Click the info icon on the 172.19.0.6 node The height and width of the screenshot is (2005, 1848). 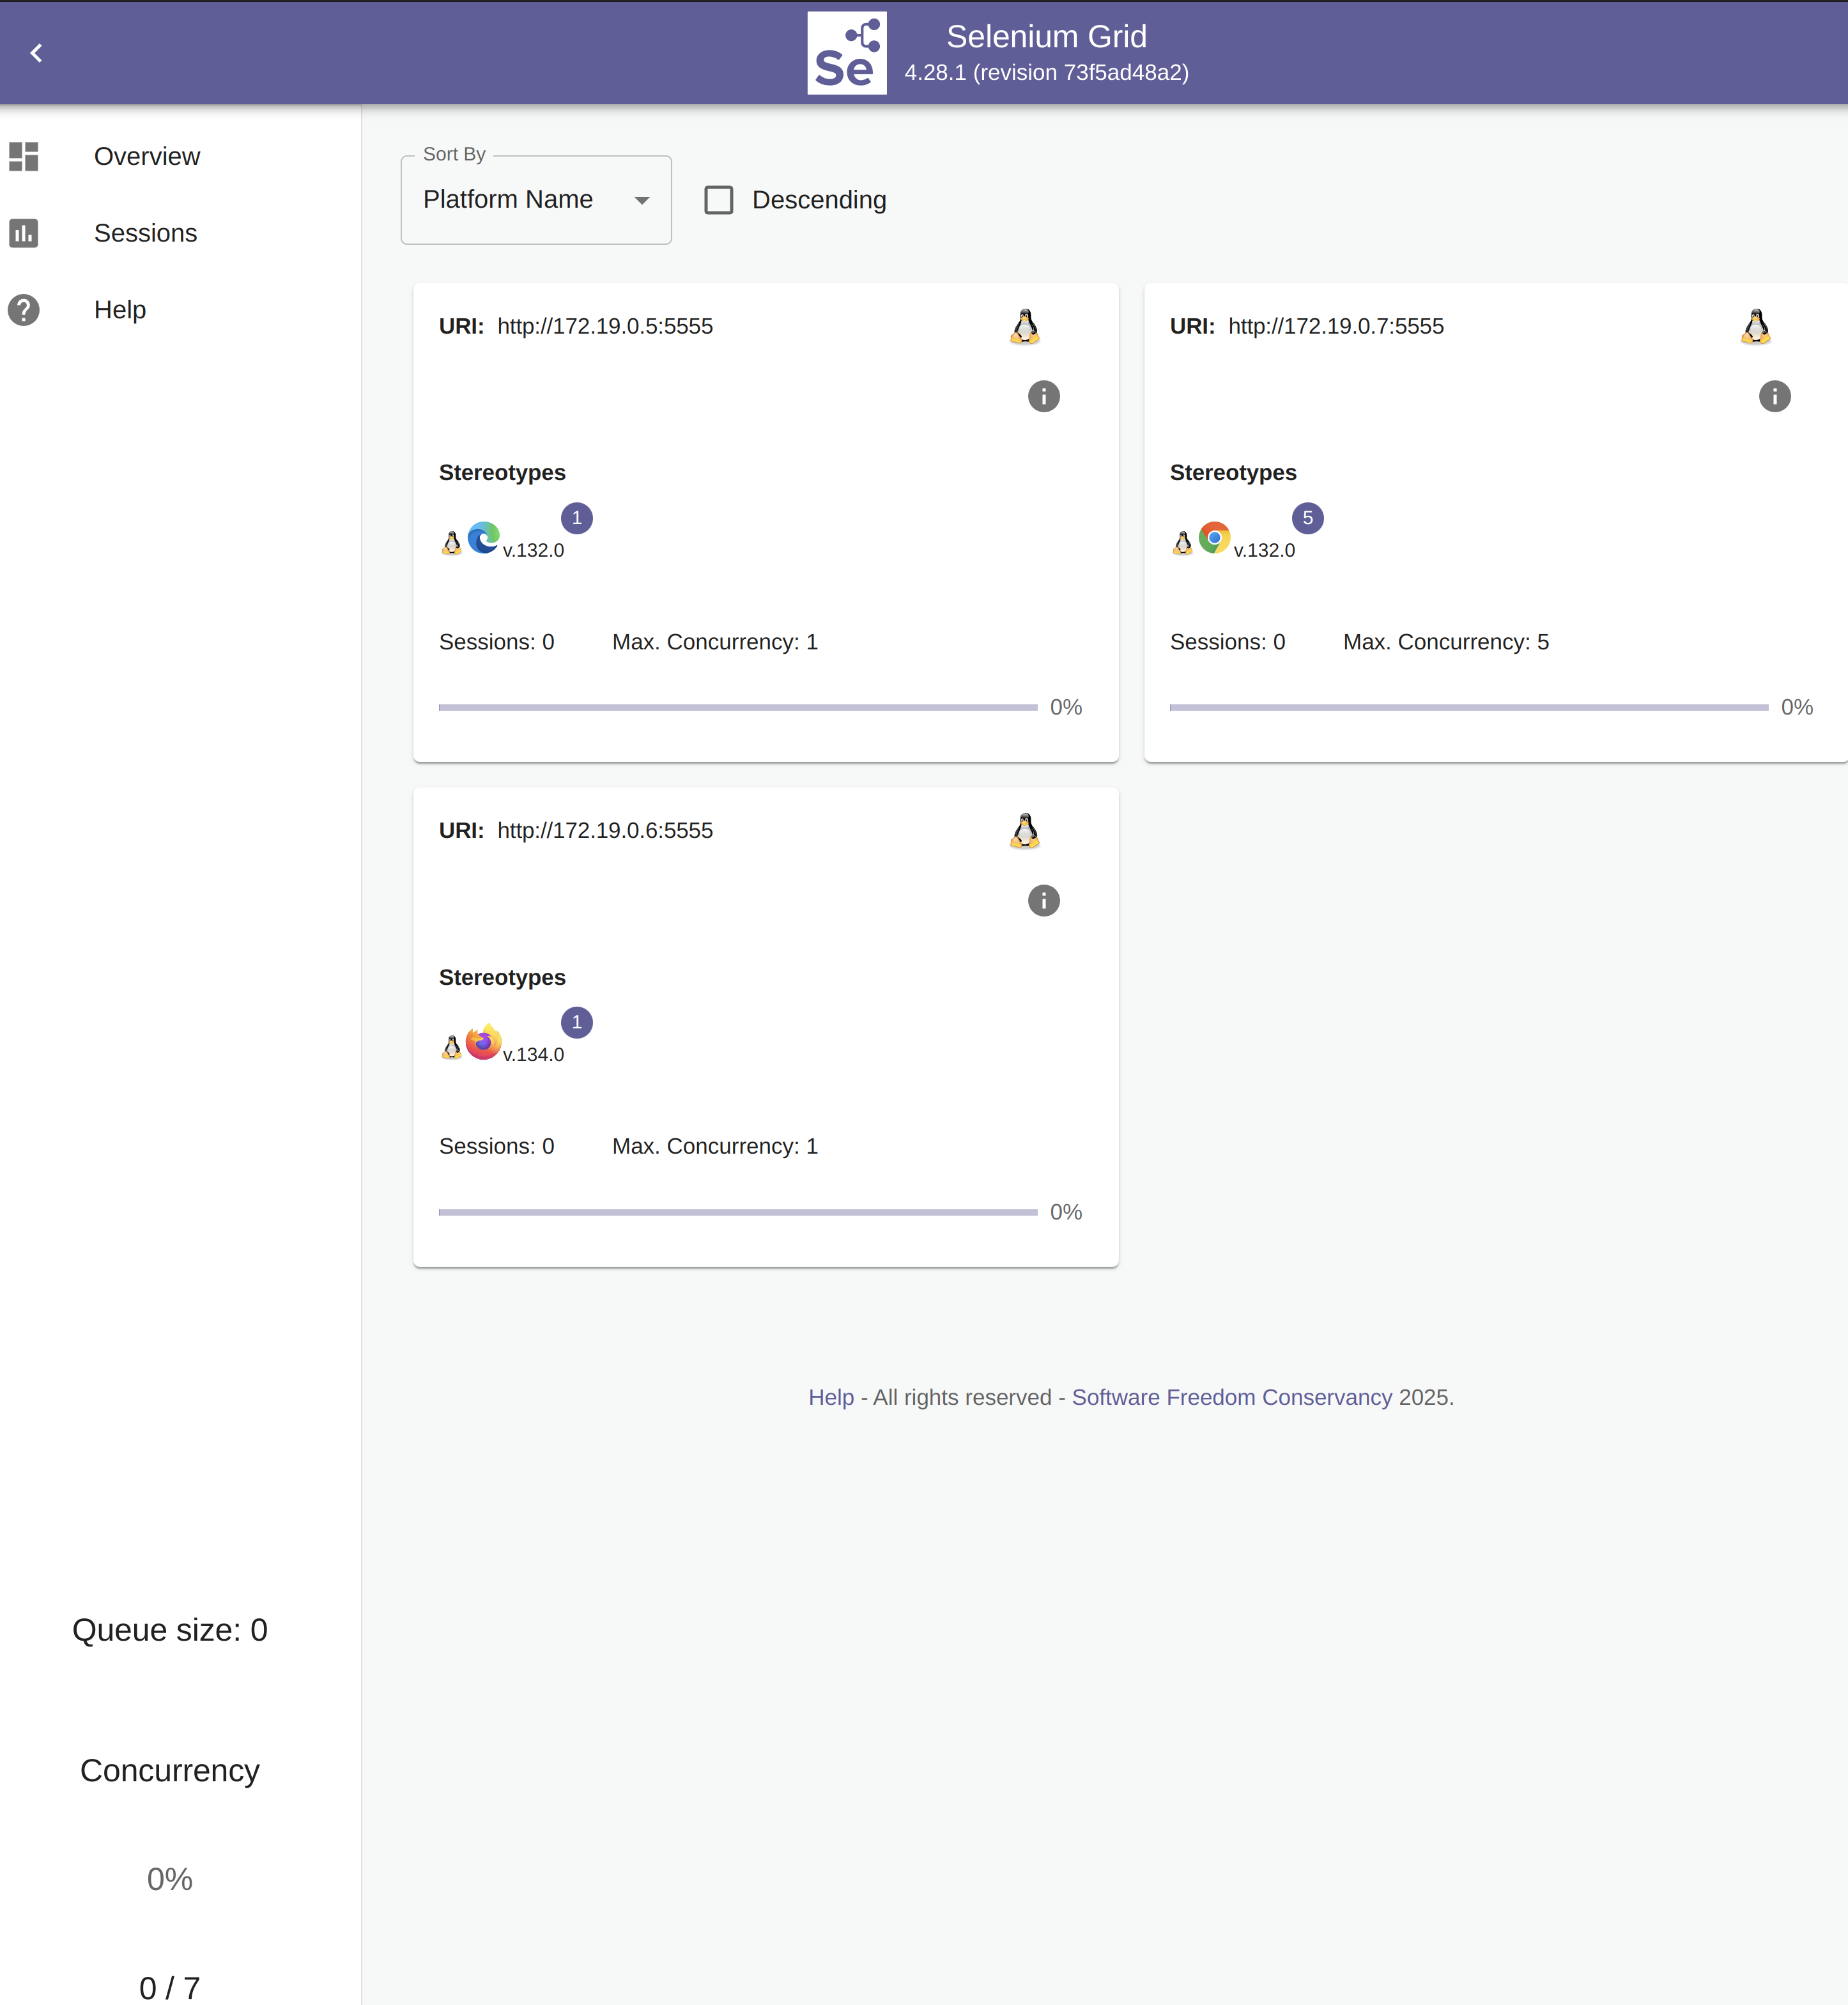(x=1043, y=900)
